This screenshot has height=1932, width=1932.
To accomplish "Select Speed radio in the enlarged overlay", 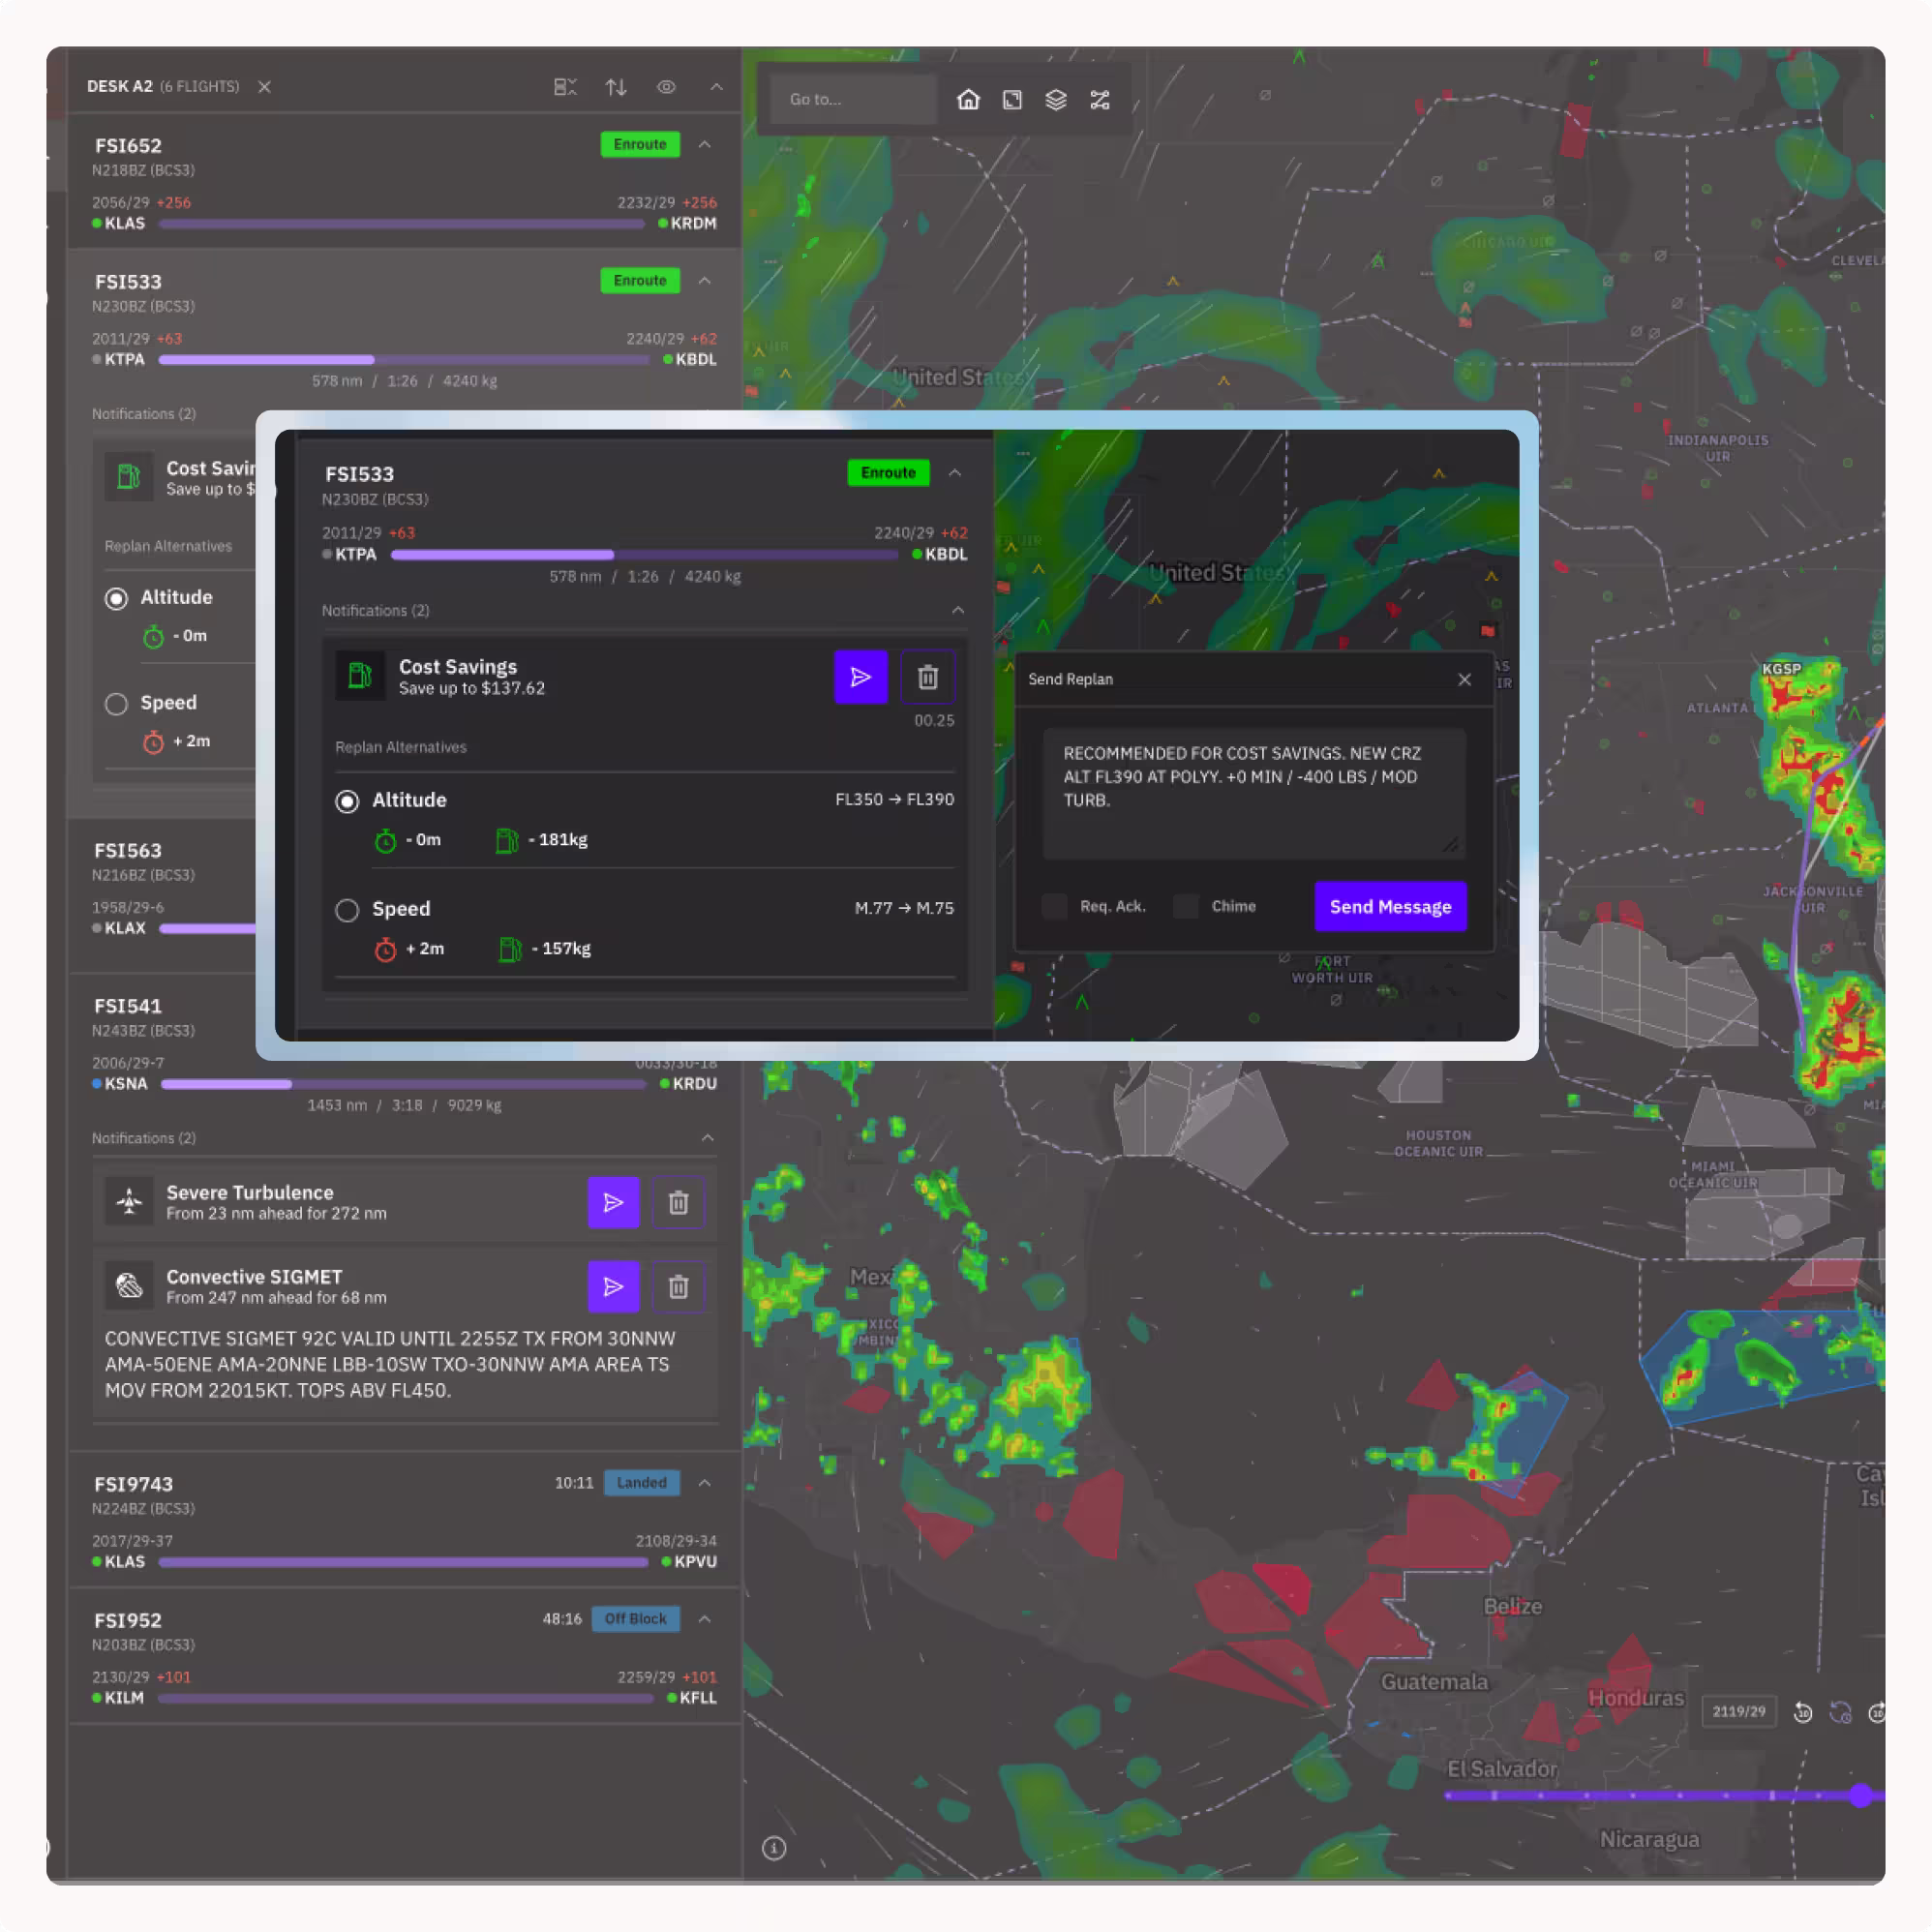I will 347,910.
